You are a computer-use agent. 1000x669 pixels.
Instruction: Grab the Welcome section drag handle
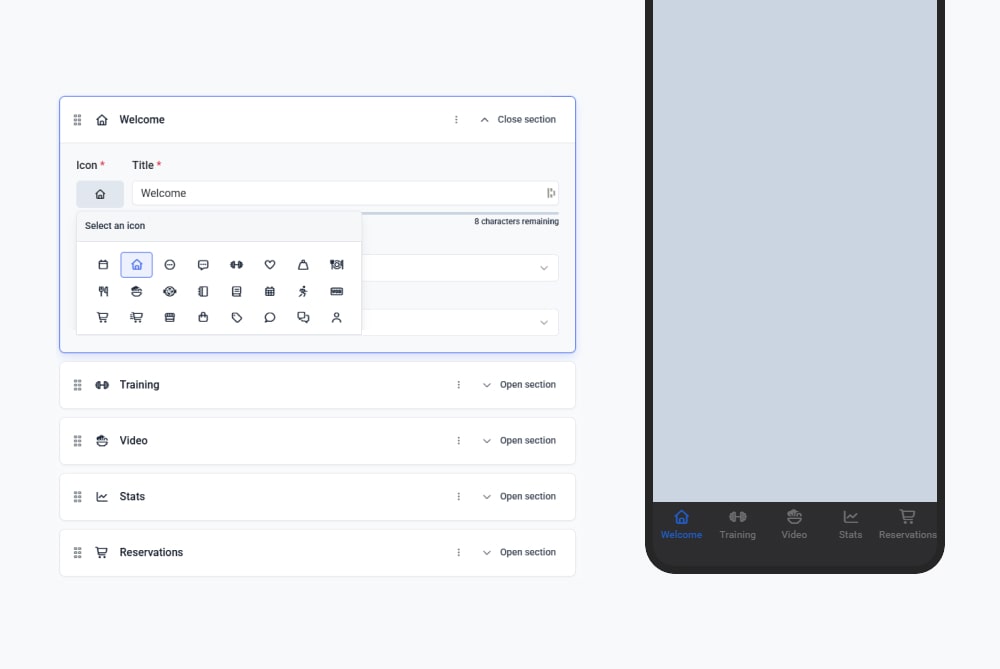(77, 120)
